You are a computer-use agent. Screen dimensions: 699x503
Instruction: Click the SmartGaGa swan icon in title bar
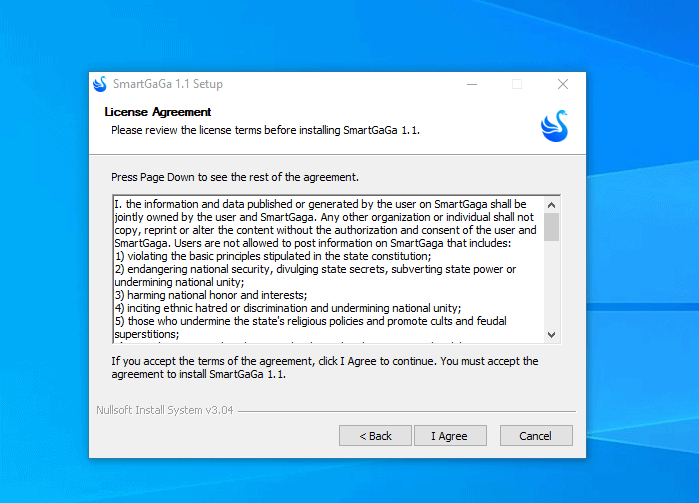click(x=100, y=84)
